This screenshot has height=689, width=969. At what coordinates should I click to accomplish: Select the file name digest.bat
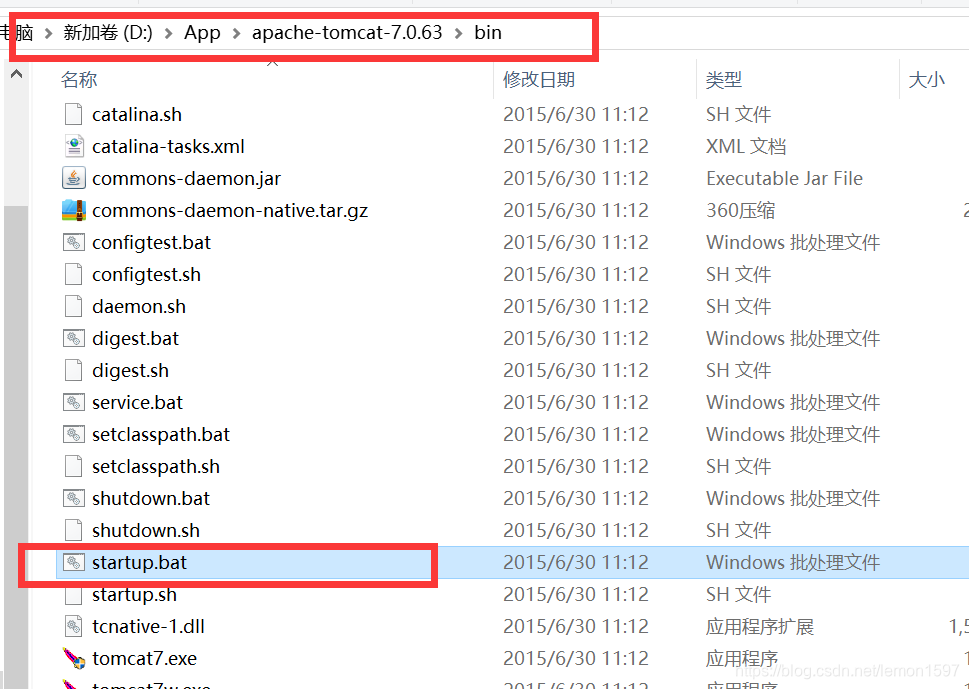tap(135, 339)
